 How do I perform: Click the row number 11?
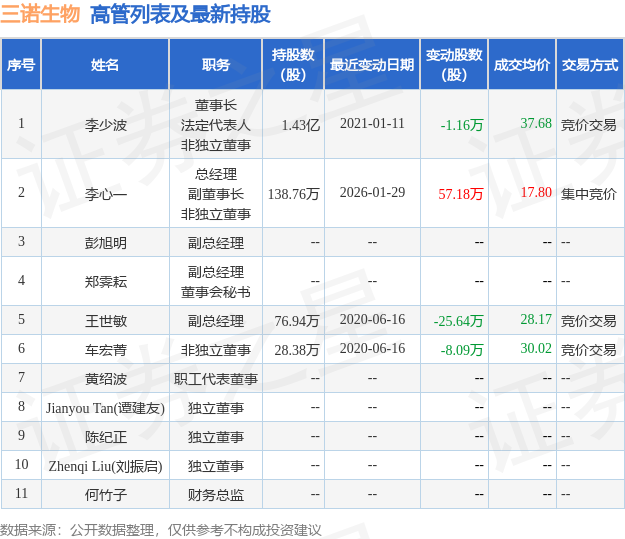point(22,493)
